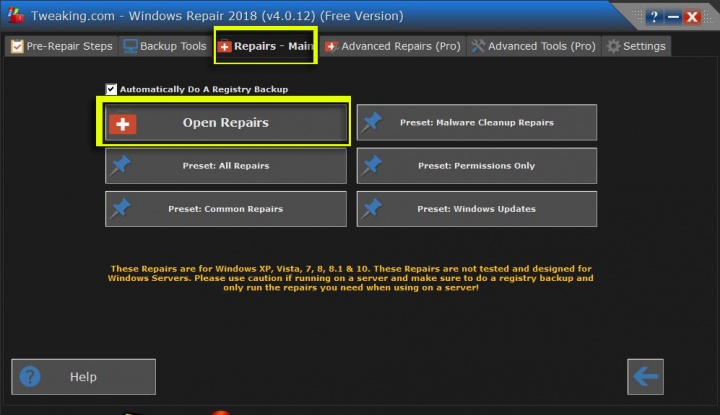The width and height of the screenshot is (720, 415).
Task: Pick Preset: Permissions Only
Action: coord(477,166)
